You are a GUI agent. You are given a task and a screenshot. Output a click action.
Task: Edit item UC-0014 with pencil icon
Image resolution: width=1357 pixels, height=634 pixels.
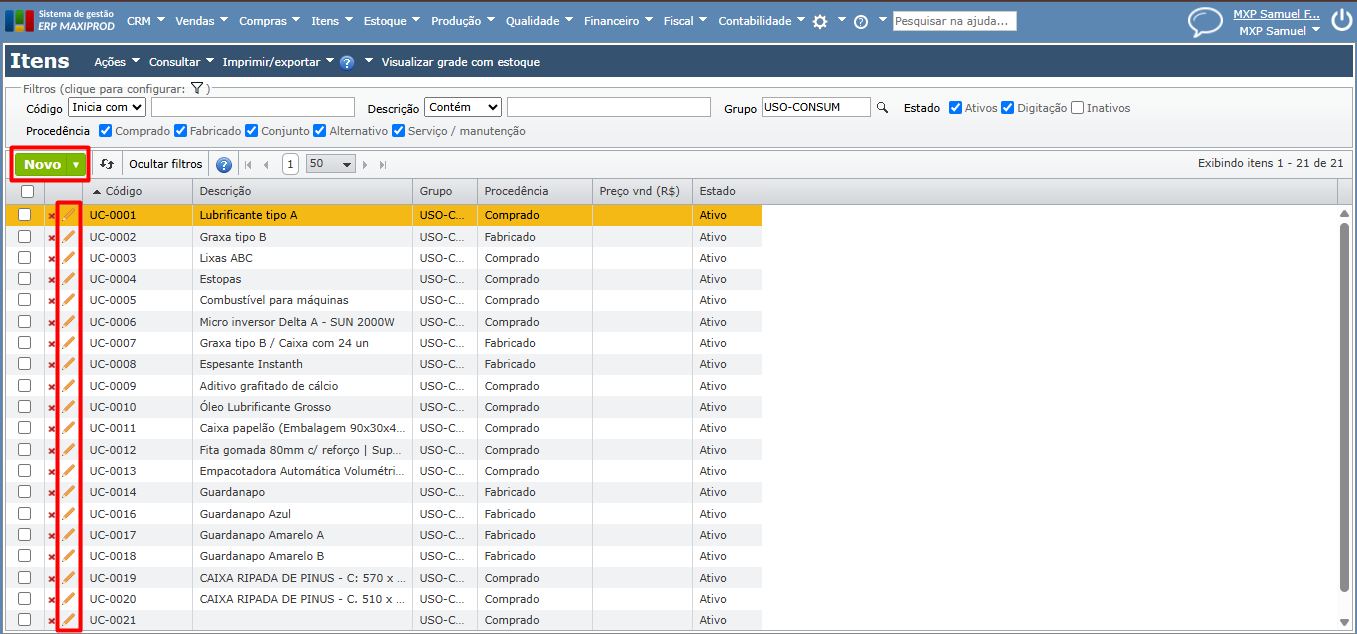(x=69, y=492)
